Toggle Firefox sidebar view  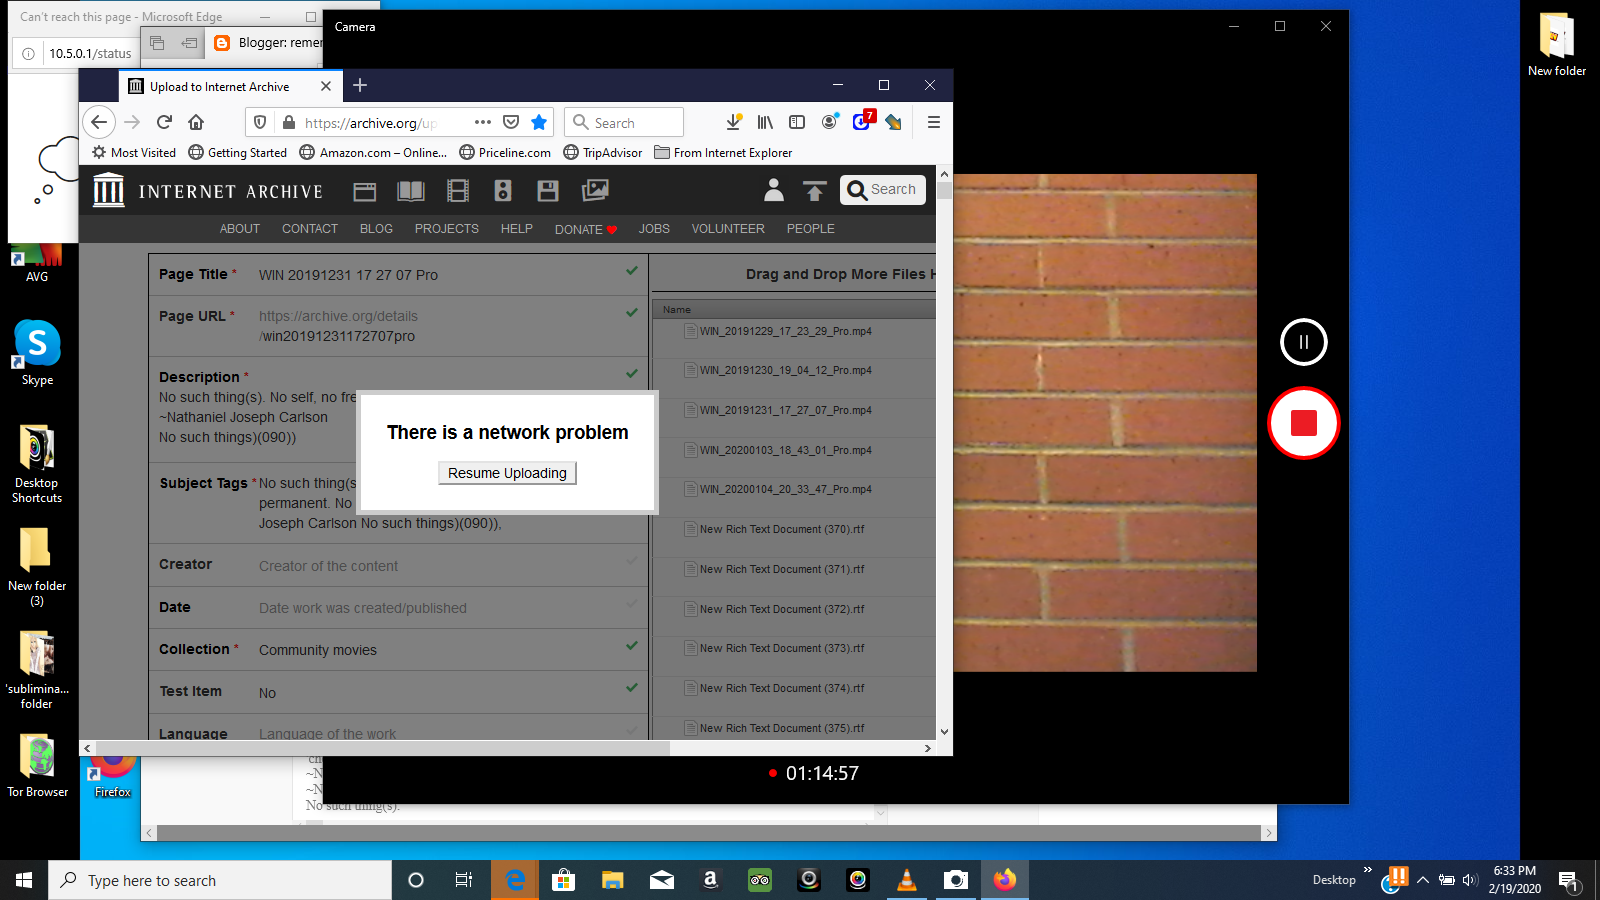[x=797, y=122]
